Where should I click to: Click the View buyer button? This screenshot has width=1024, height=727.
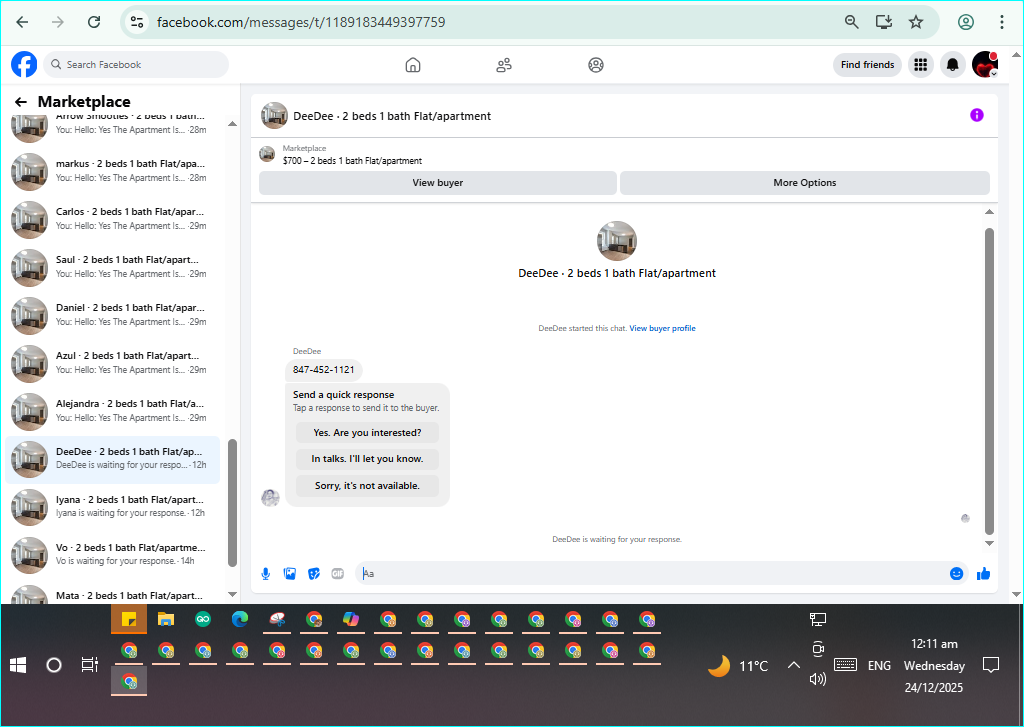[x=438, y=183]
